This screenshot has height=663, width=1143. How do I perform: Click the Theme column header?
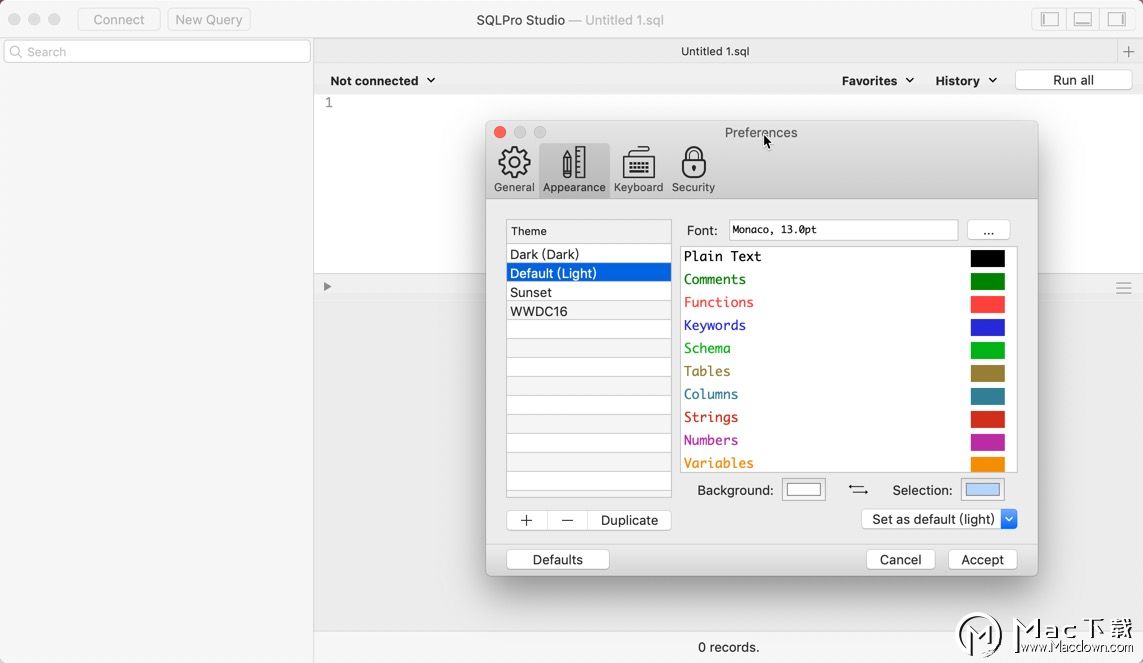click(588, 231)
